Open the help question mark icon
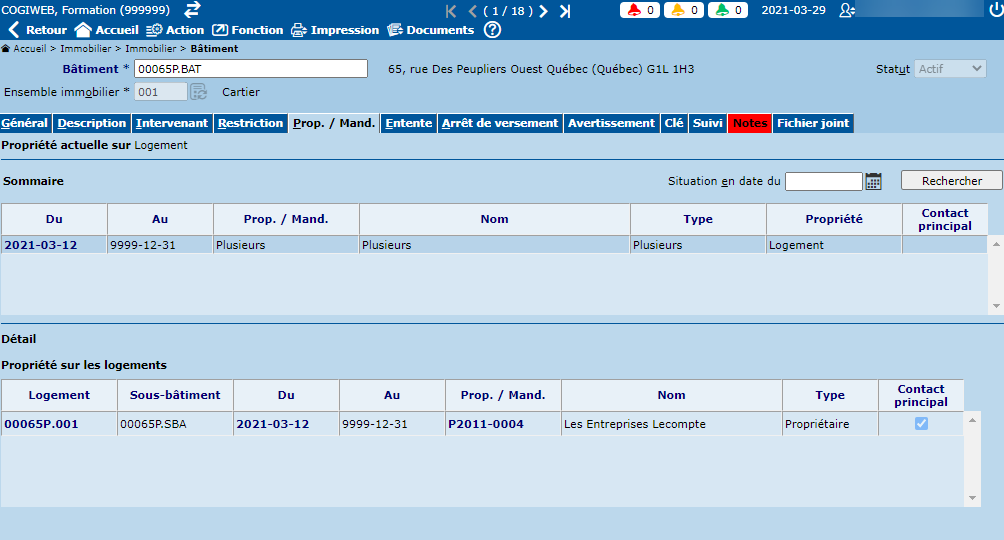The width and height of the screenshot is (1004, 540). [492, 30]
